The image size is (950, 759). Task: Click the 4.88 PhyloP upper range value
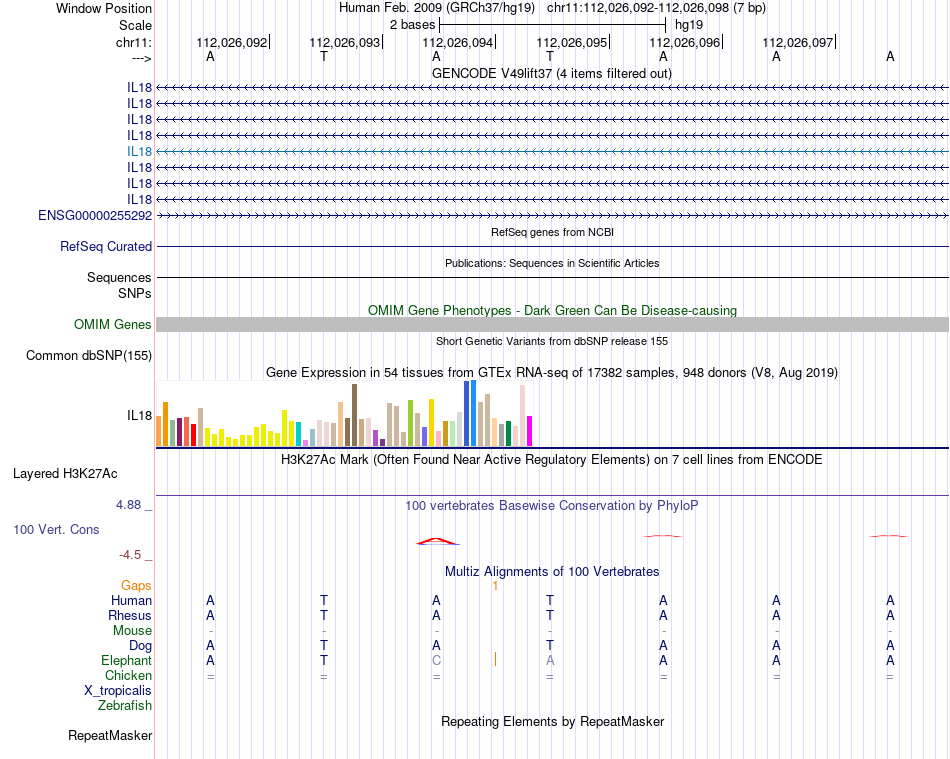[x=128, y=505]
